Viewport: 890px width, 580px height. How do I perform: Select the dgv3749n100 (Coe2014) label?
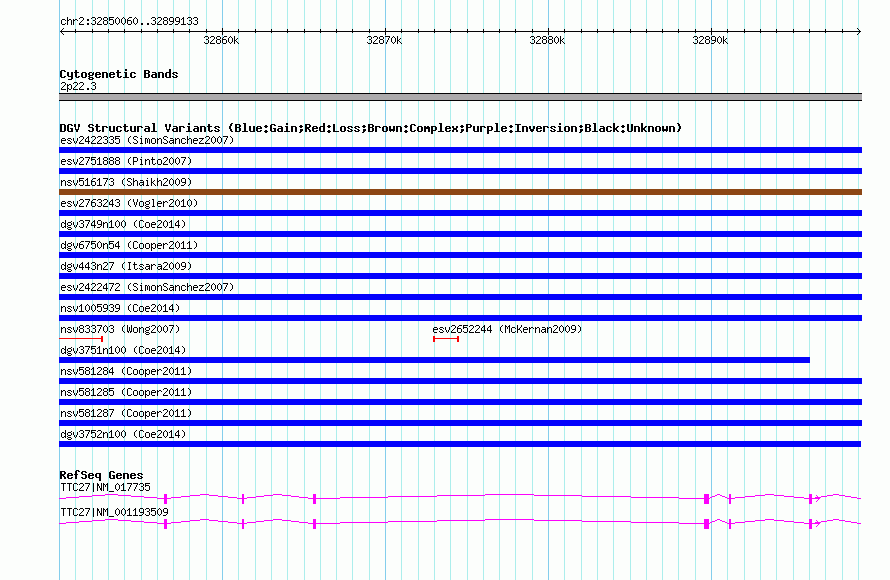[123, 224]
